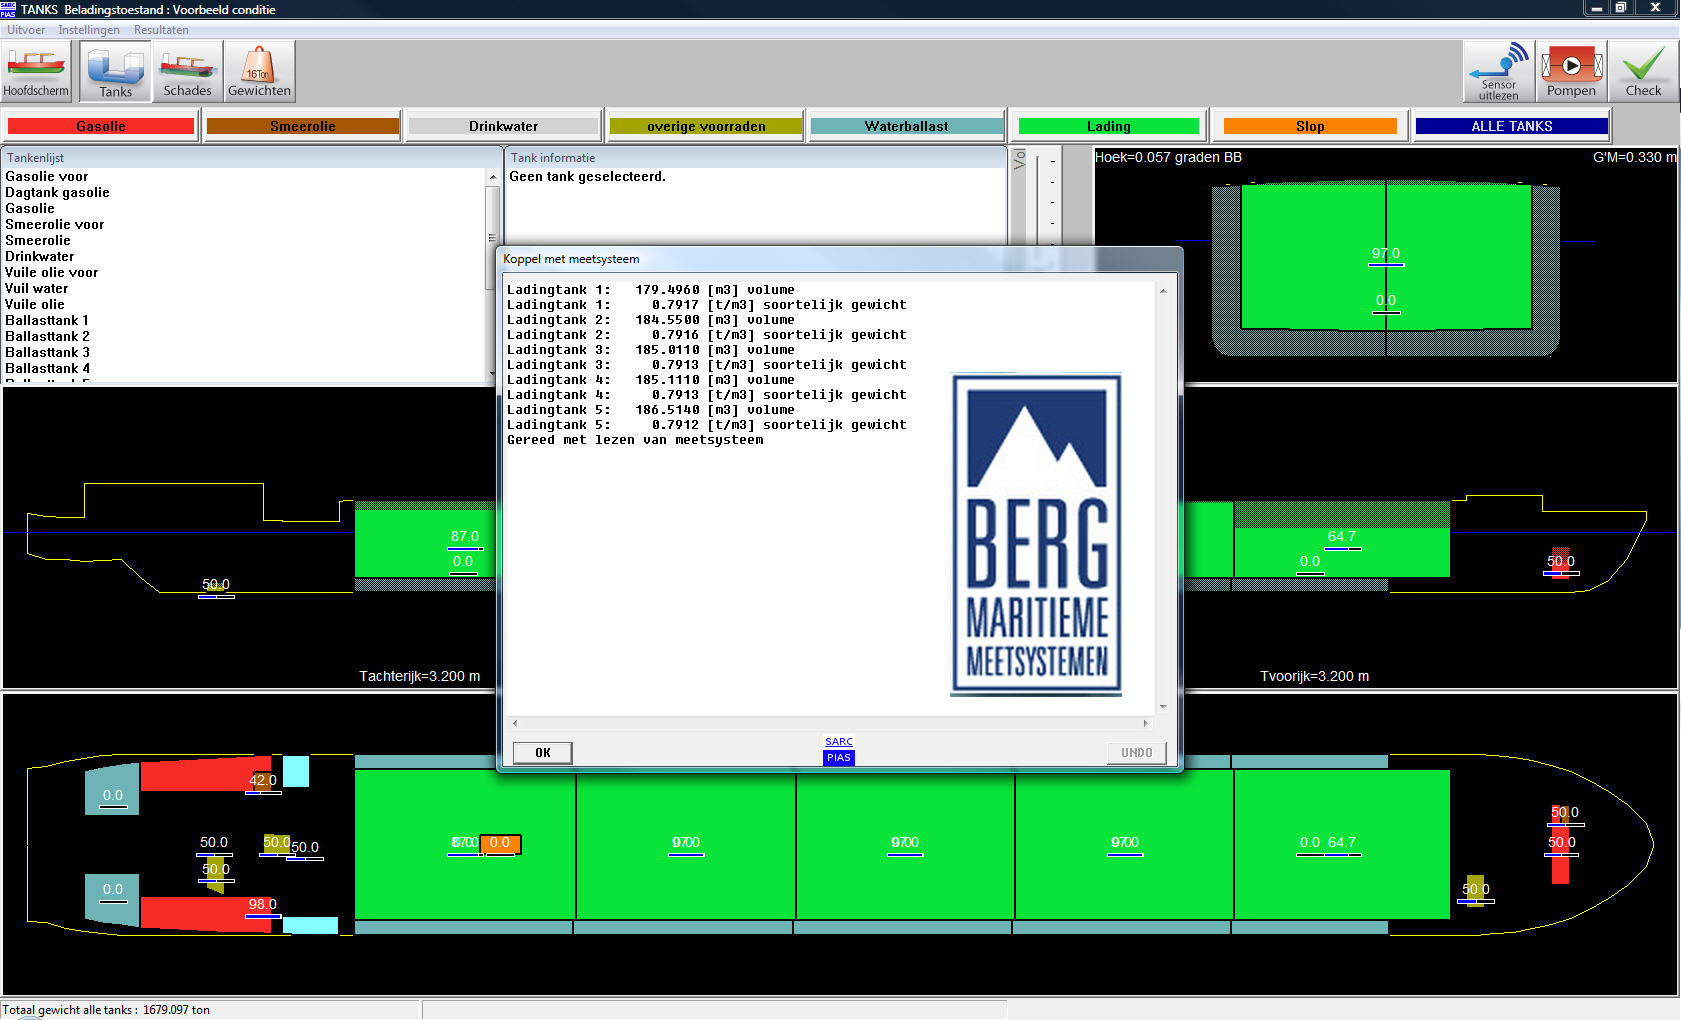1681x1020 pixels.
Task: Click the red 42.0 gasolie tank in plan view
Action: [x=205, y=775]
